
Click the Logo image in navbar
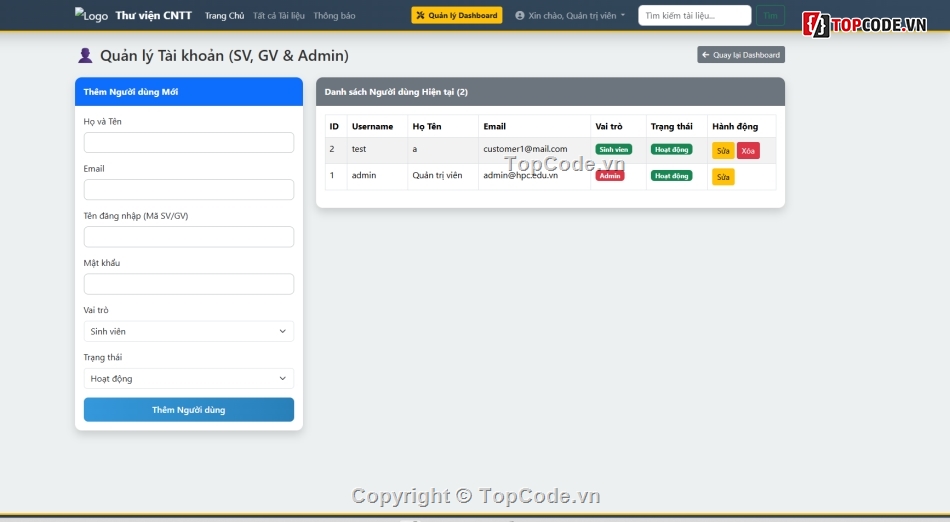point(91,16)
